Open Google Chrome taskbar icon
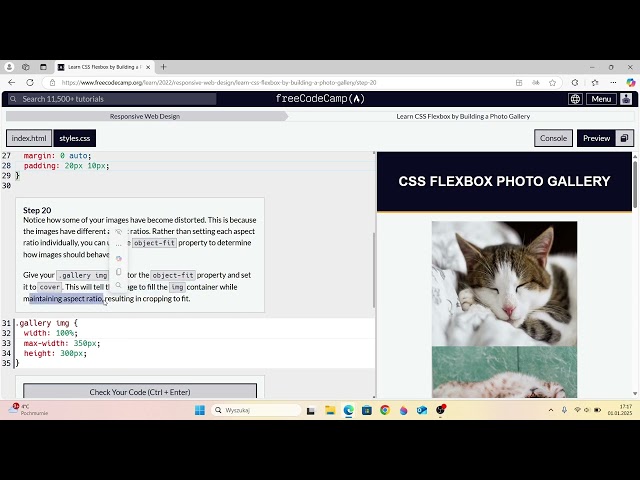This screenshot has height=480, width=640. [385, 410]
